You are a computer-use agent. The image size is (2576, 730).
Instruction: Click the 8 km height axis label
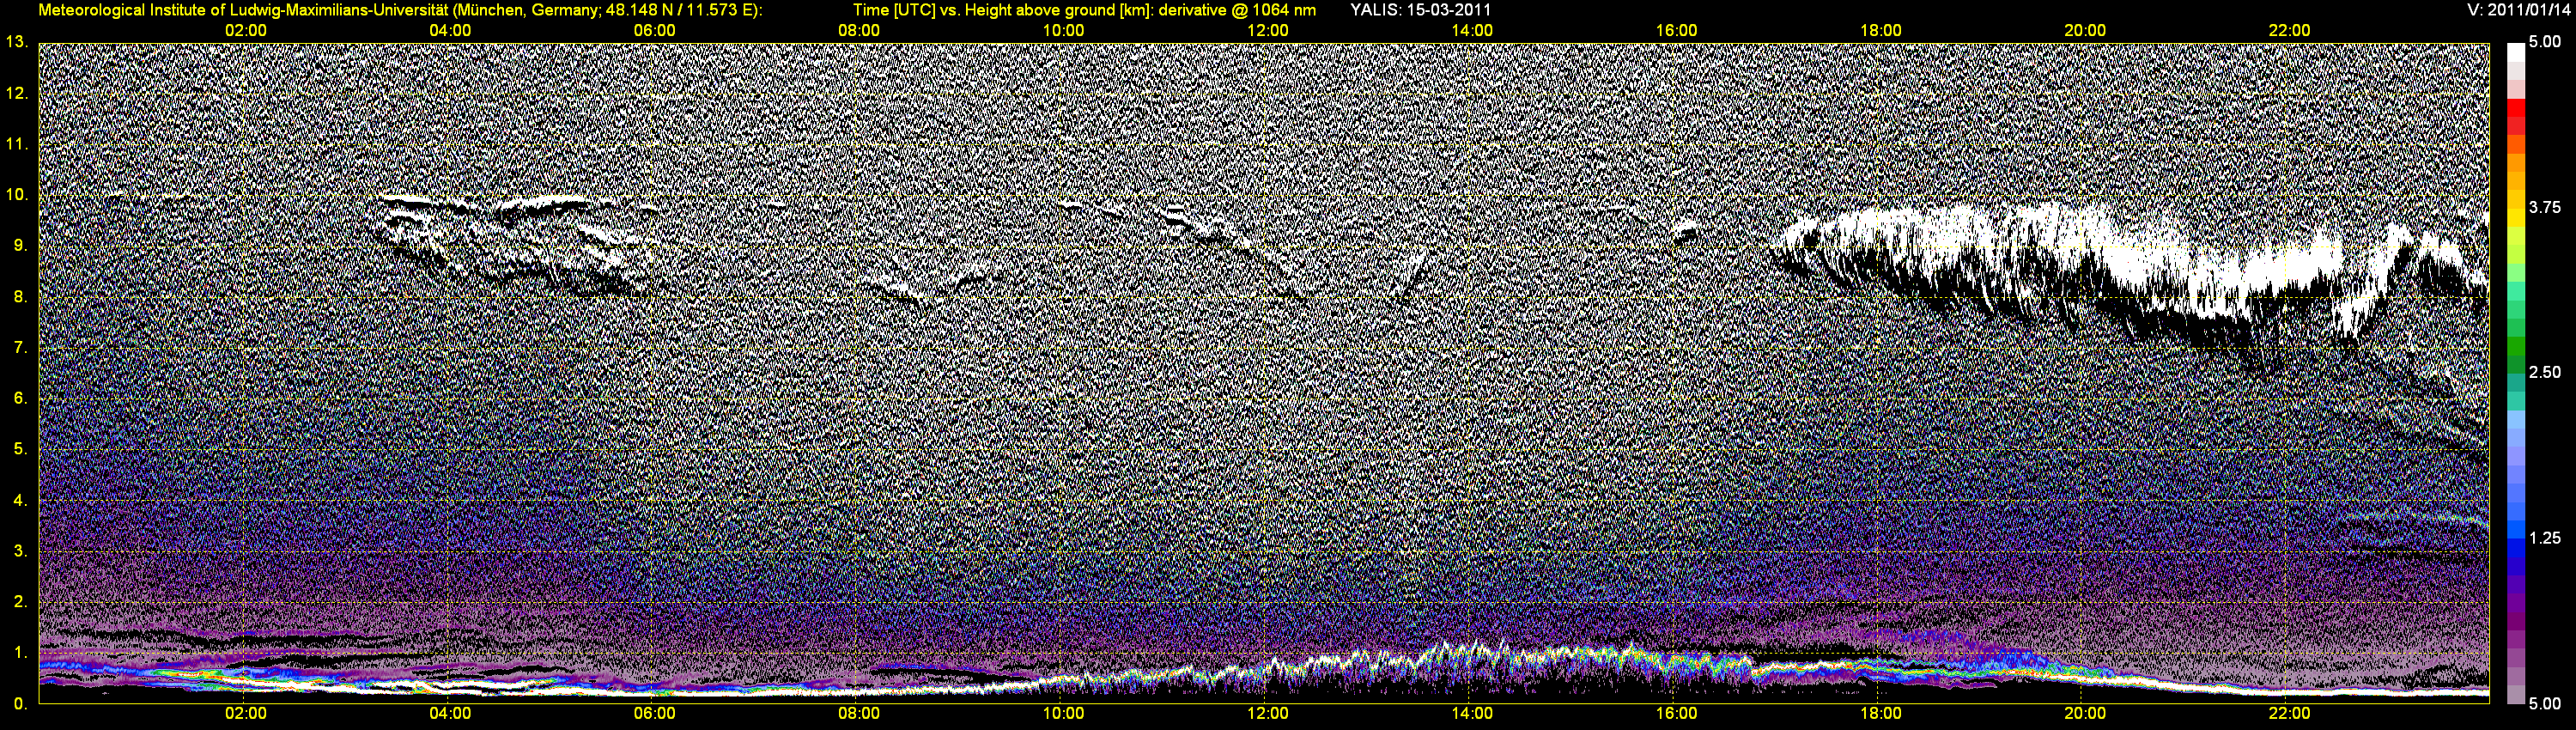[x=20, y=296]
